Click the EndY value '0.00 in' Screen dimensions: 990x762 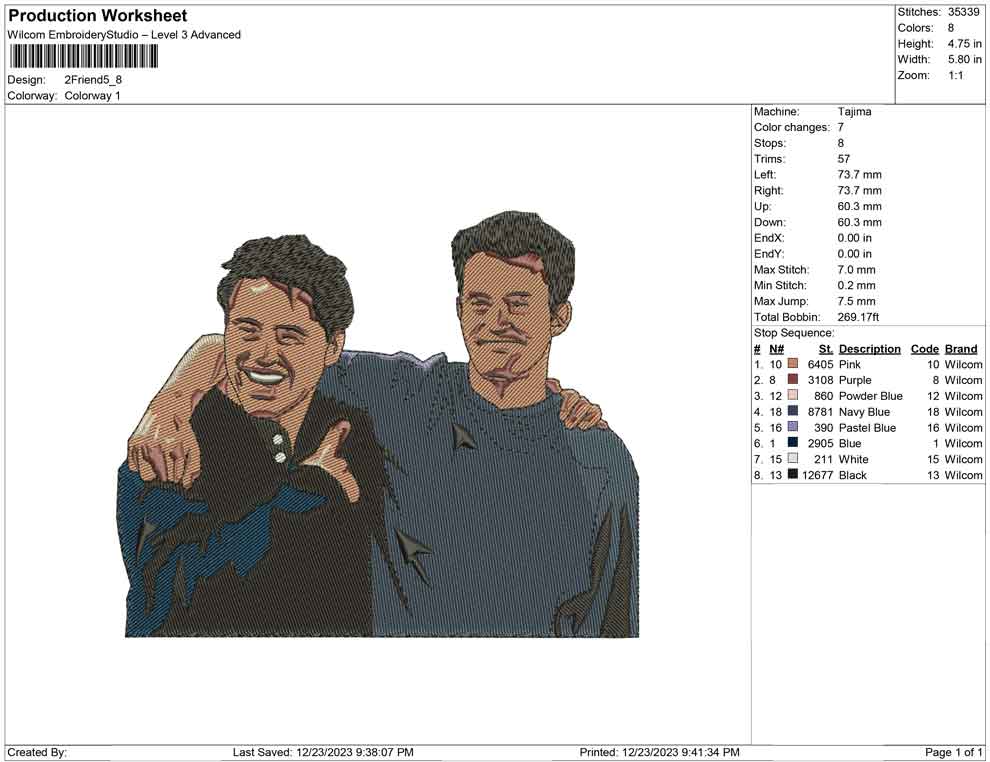pos(854,254)
